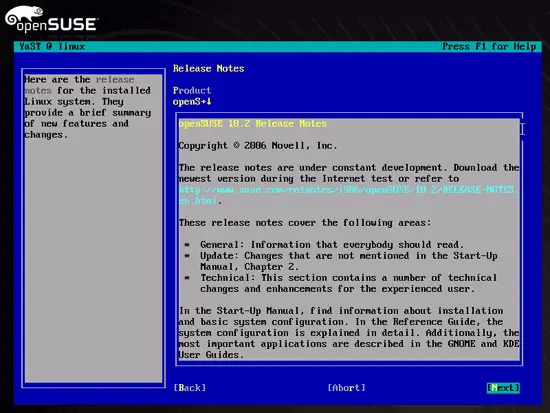Open the Product dropdown showing openS

[192, 102]
